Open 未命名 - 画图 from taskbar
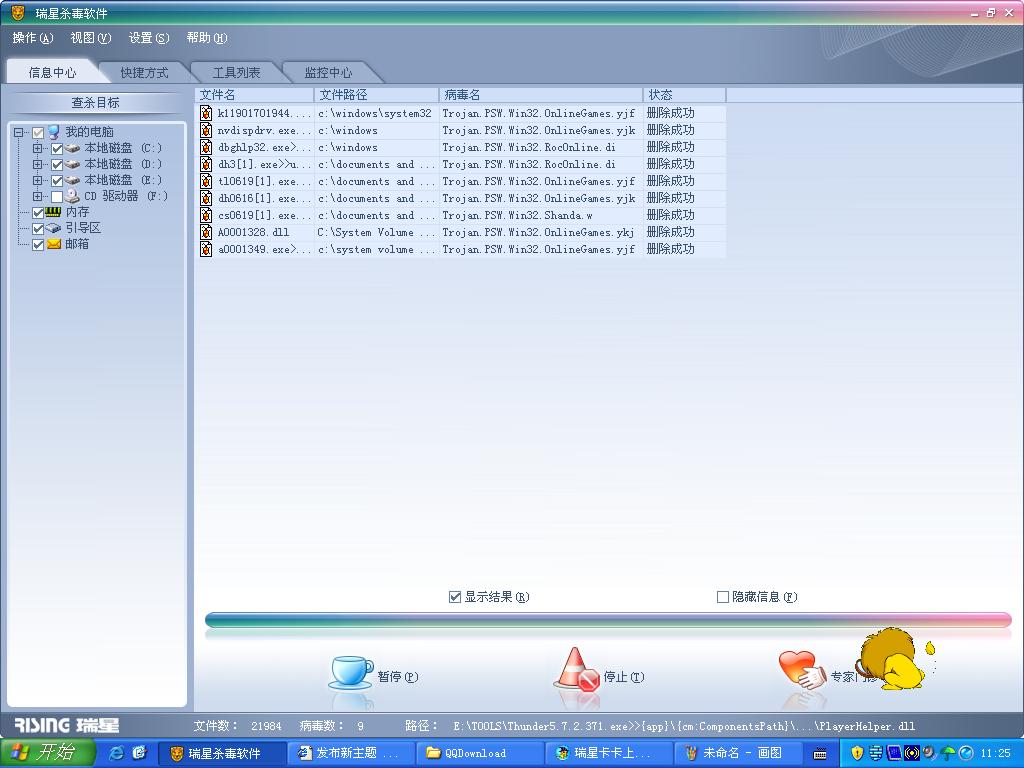The width and height of the screenshot is (1024, 768). click(739, 753)
